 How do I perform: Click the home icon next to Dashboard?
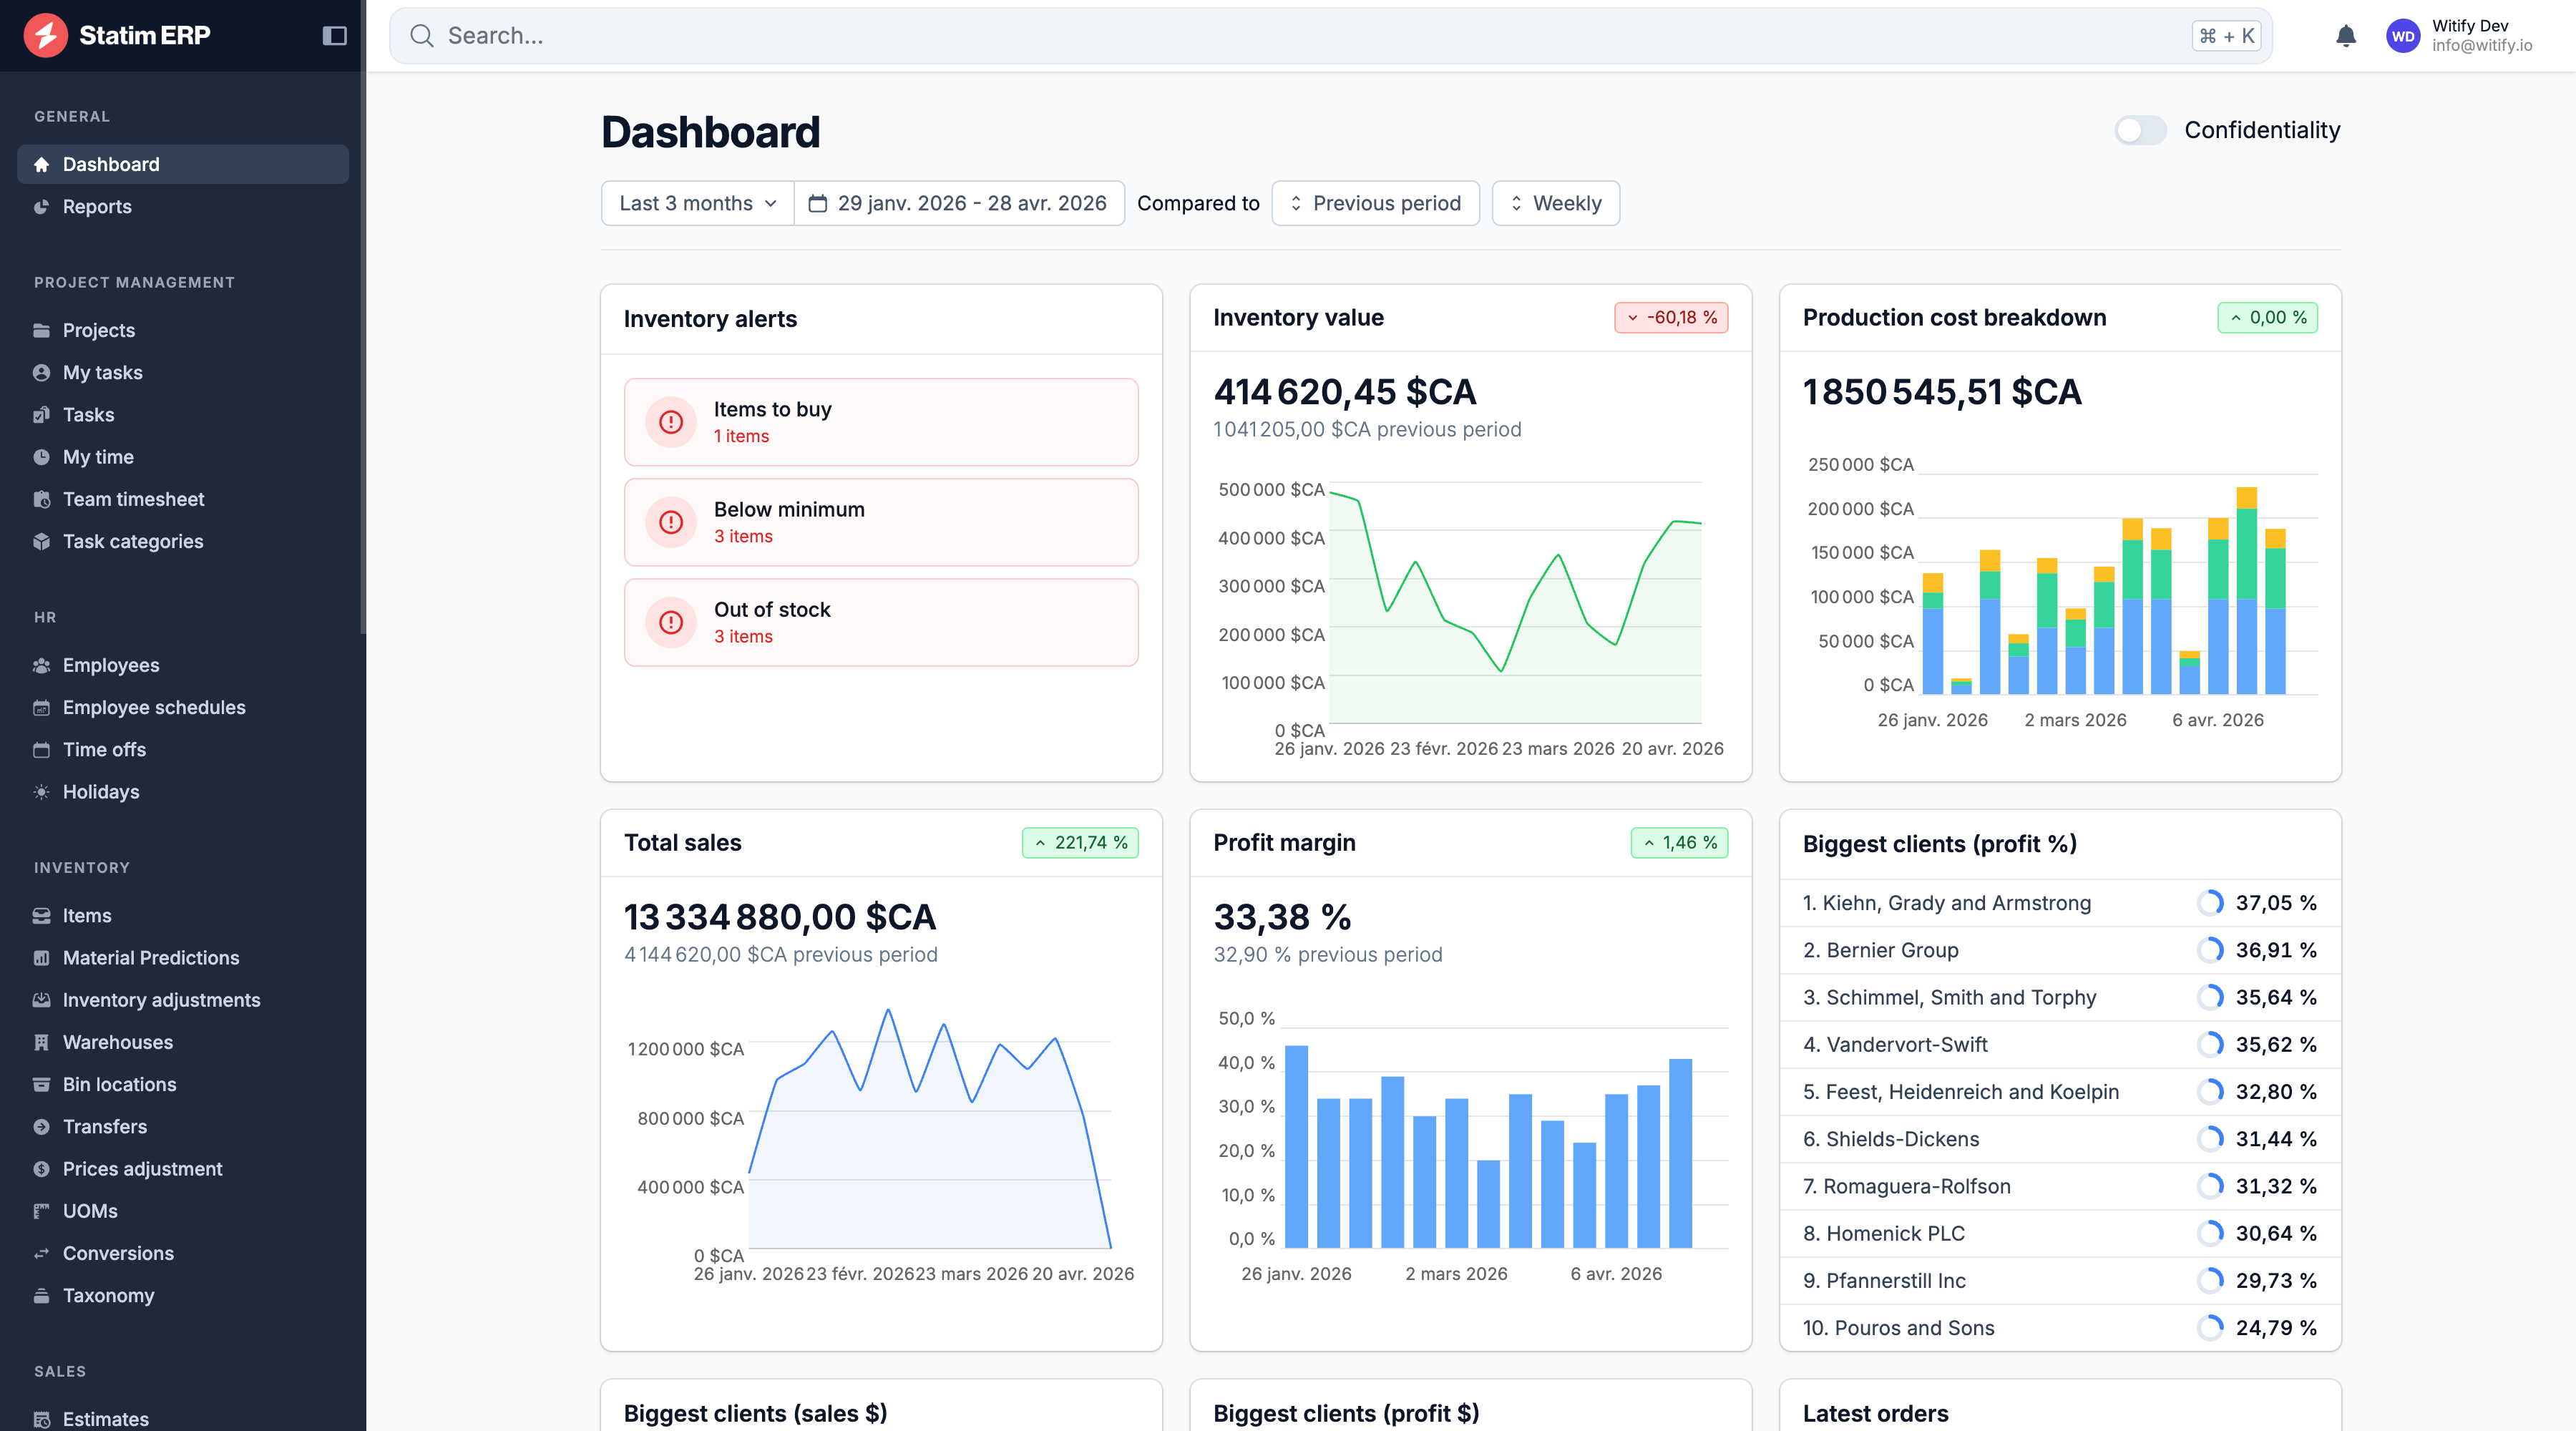[42, 164]
